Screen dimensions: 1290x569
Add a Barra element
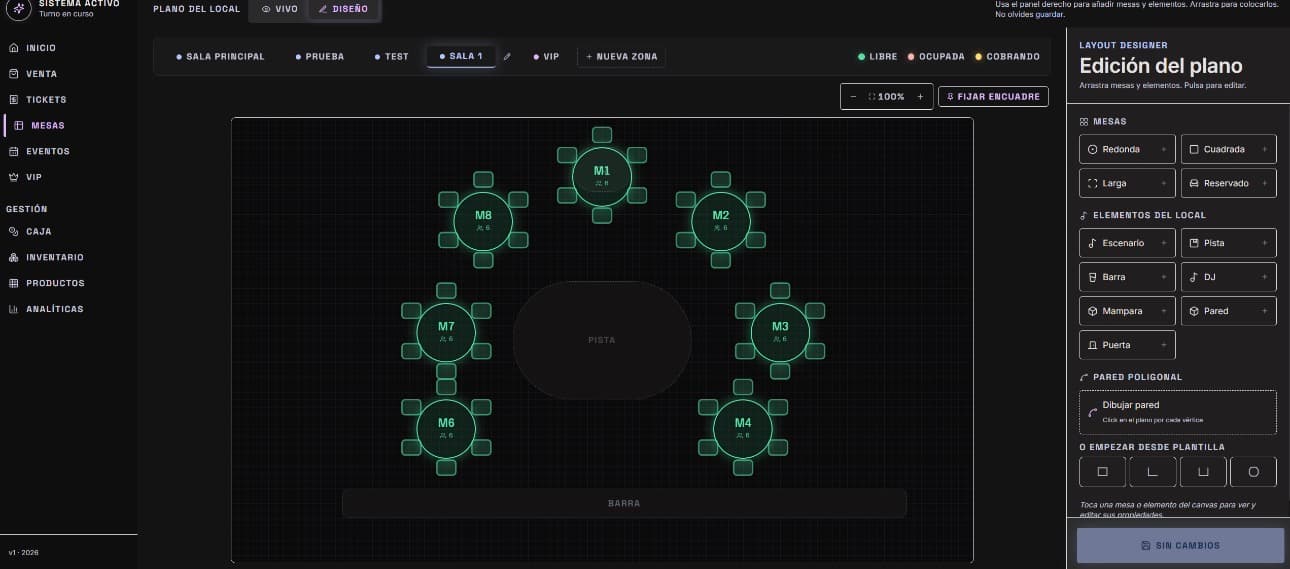1127,277
